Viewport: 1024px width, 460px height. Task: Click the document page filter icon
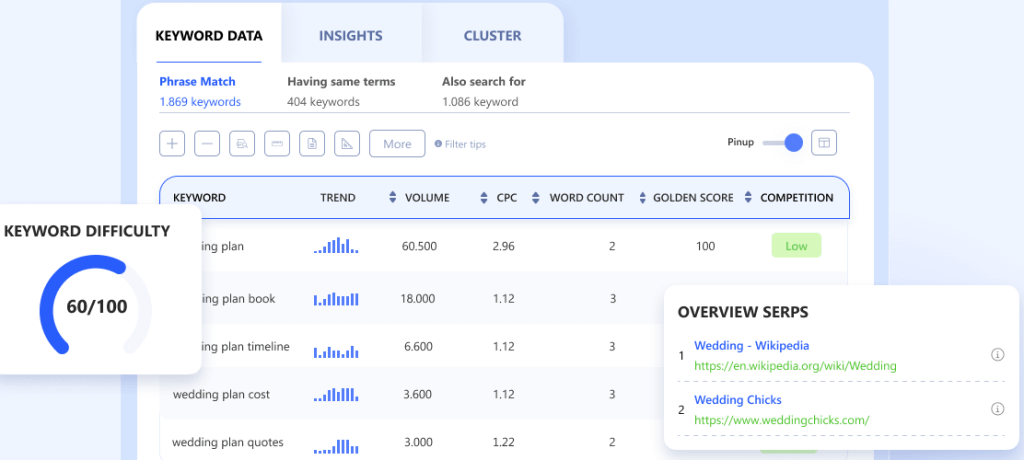(x=312, y=144)
